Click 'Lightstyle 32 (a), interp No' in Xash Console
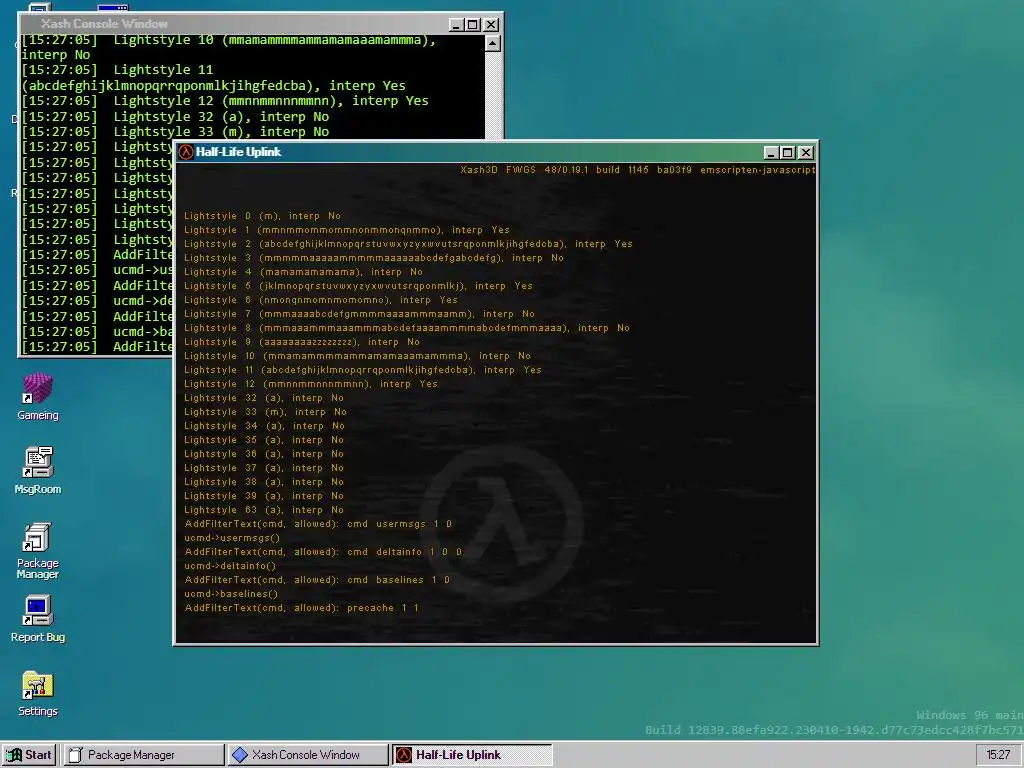The width and height of the screenshot is (1024, 768). click(176, 117)
